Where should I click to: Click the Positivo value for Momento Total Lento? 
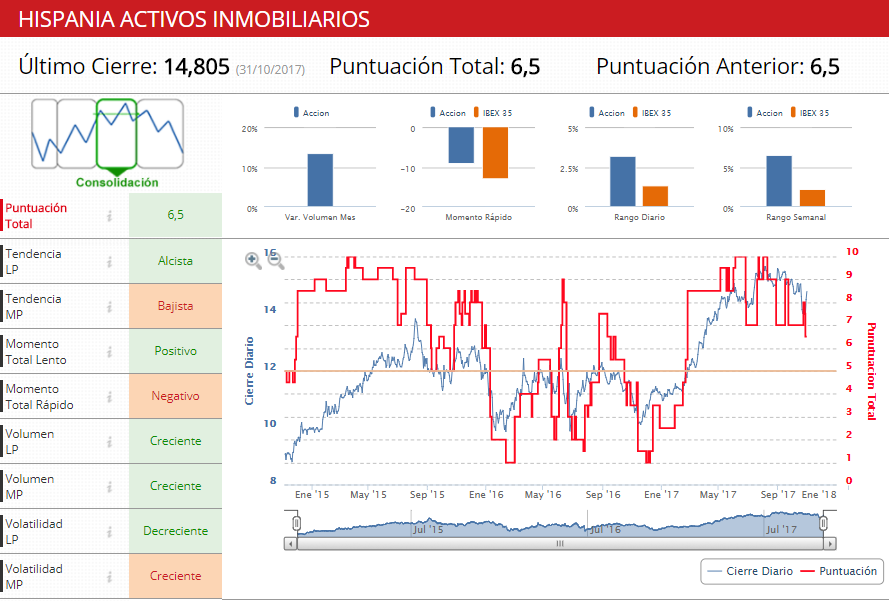(175, 352)
